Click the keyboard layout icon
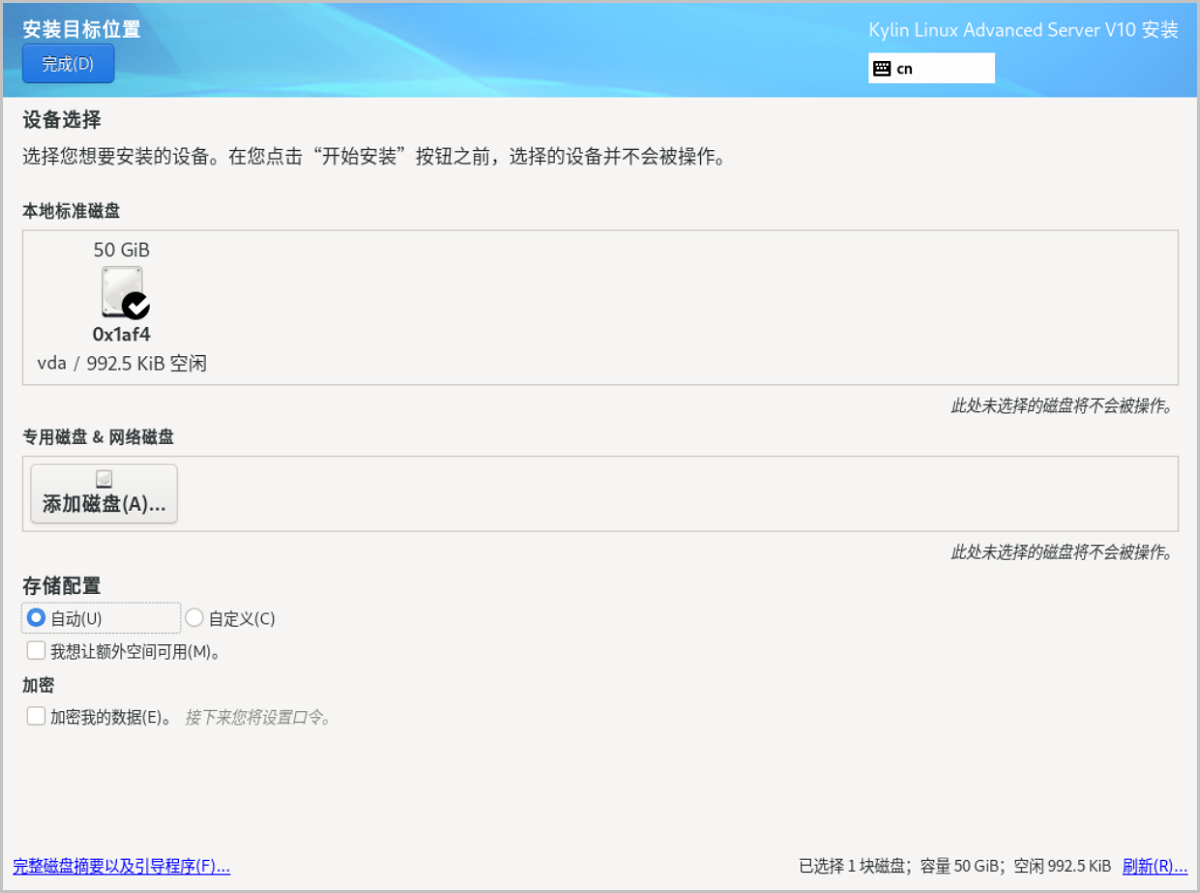1200x893 pixels. point(881,69)
